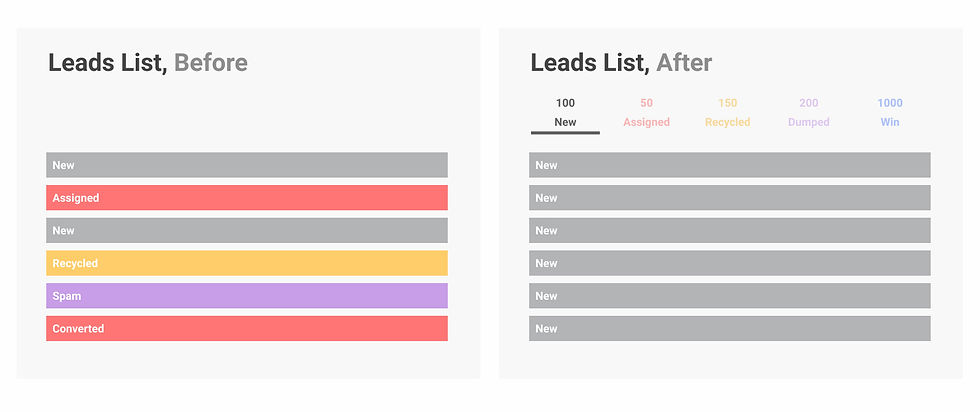980x412 pixels.
Task: Select the purple Spam lead row
Action: (x=247, y=296)
